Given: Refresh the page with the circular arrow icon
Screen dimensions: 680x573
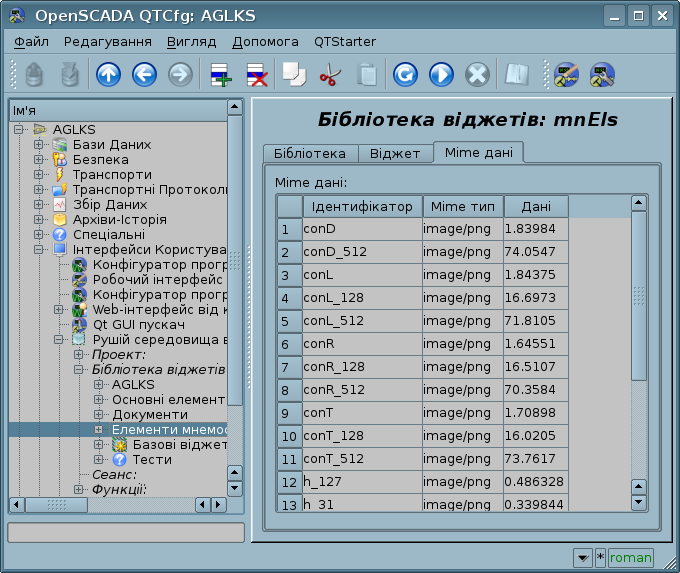Looking at the screenshot, I should (405, 75).
